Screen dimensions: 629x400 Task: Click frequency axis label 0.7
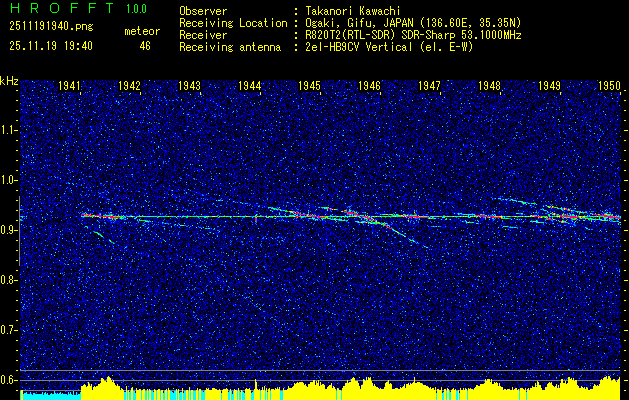[x=9, y=330]
